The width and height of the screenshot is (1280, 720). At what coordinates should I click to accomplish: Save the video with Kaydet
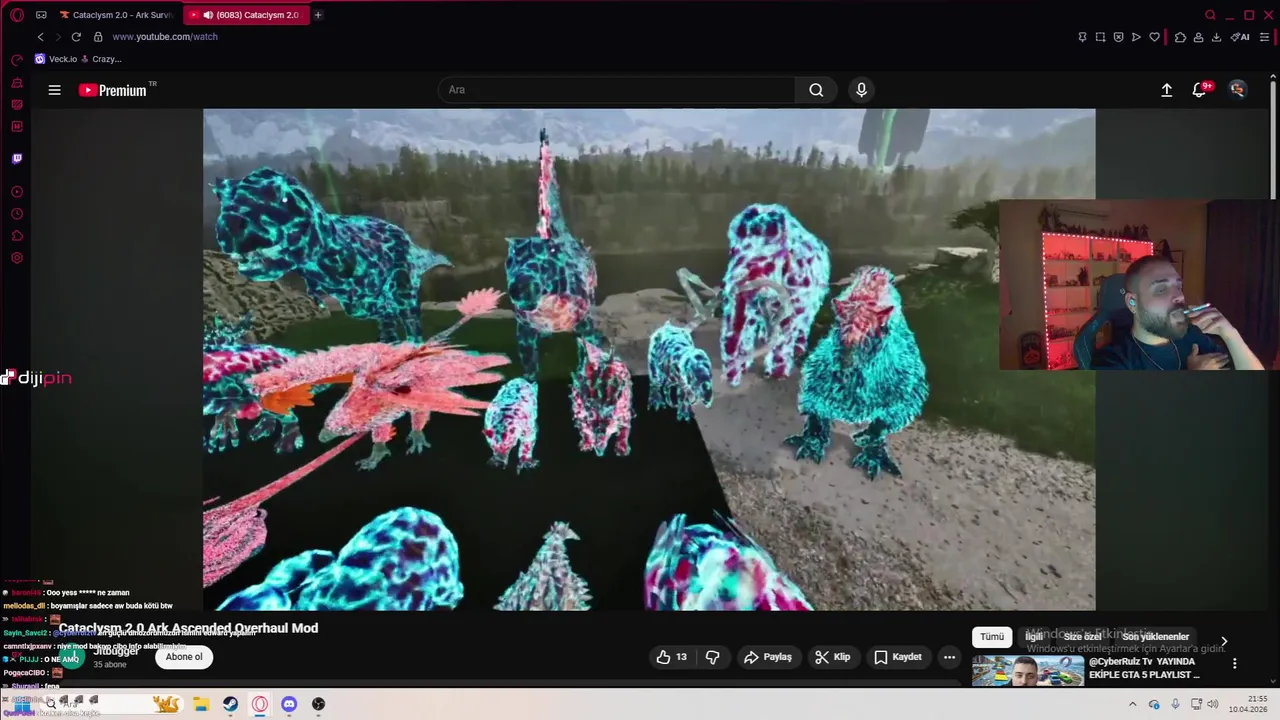[x=898, y=657]
